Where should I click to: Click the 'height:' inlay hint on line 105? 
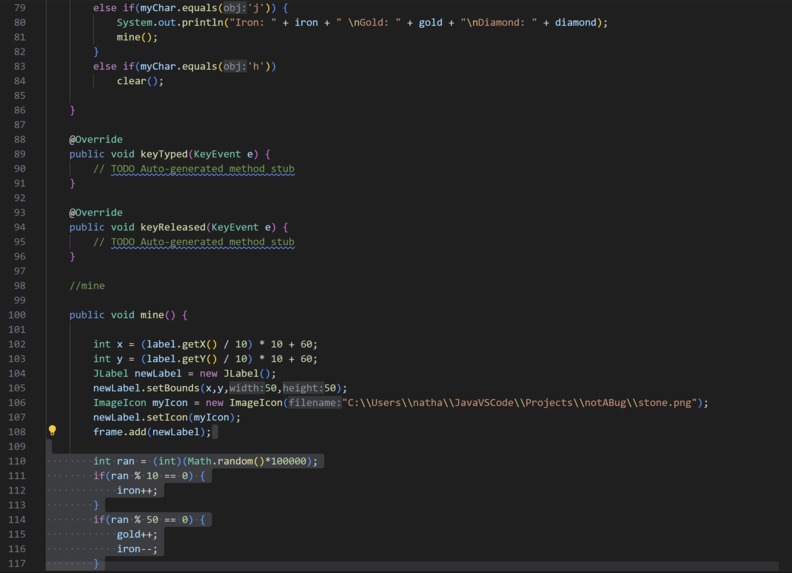coord(303,388)
